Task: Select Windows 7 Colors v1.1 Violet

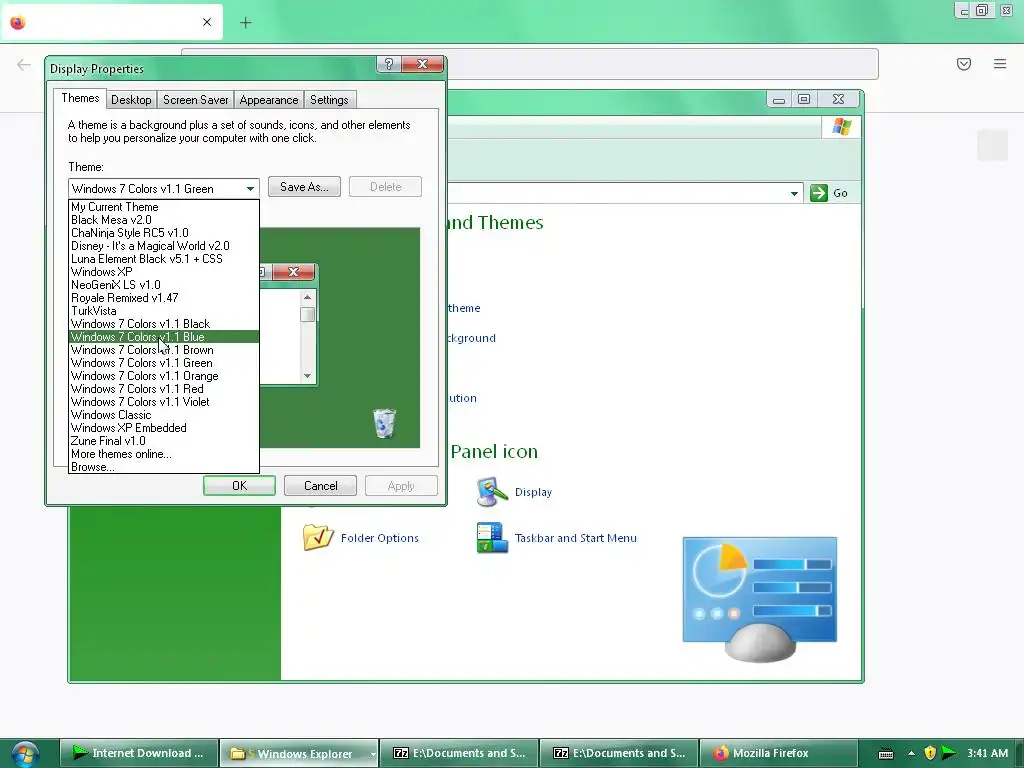Action: point(164,402)
